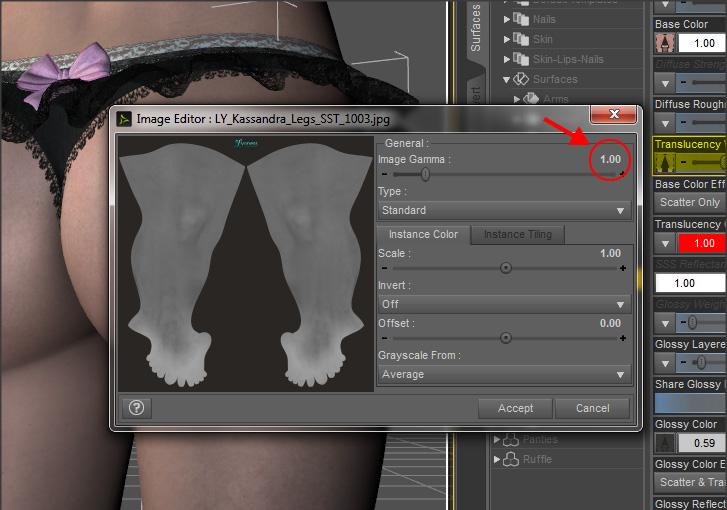Viewport: 727px width, 510px height.
Task: Open help with the question mark icon
Action: (136, 408)
